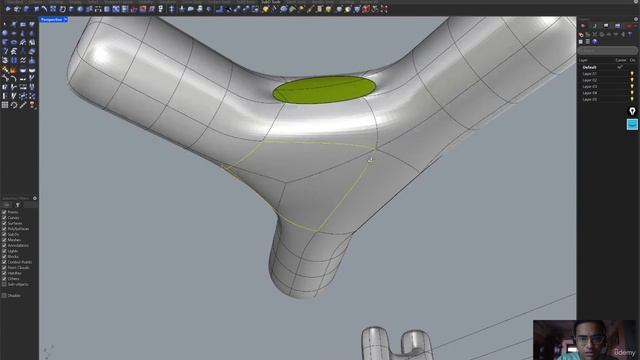Toggle Annotations selection filter checkbox
Image resolution: width=640 pixels, height=360 pixels.
pyautogui.click(x=4, y=245)
